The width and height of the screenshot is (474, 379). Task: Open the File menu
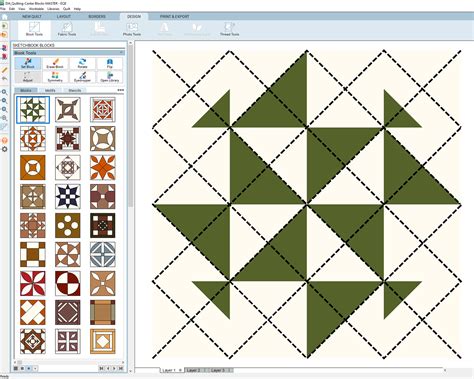pyautogui.click(x=3, y=9)
